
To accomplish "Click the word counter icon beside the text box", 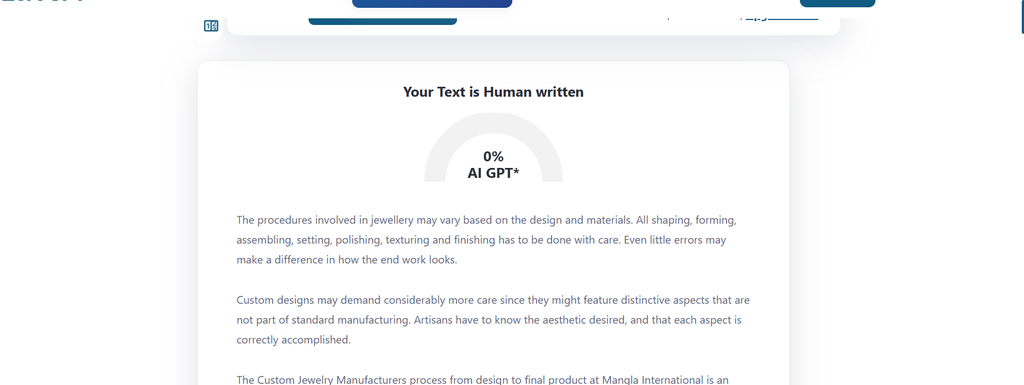I will pyautogui.click(x=210, y=26).
